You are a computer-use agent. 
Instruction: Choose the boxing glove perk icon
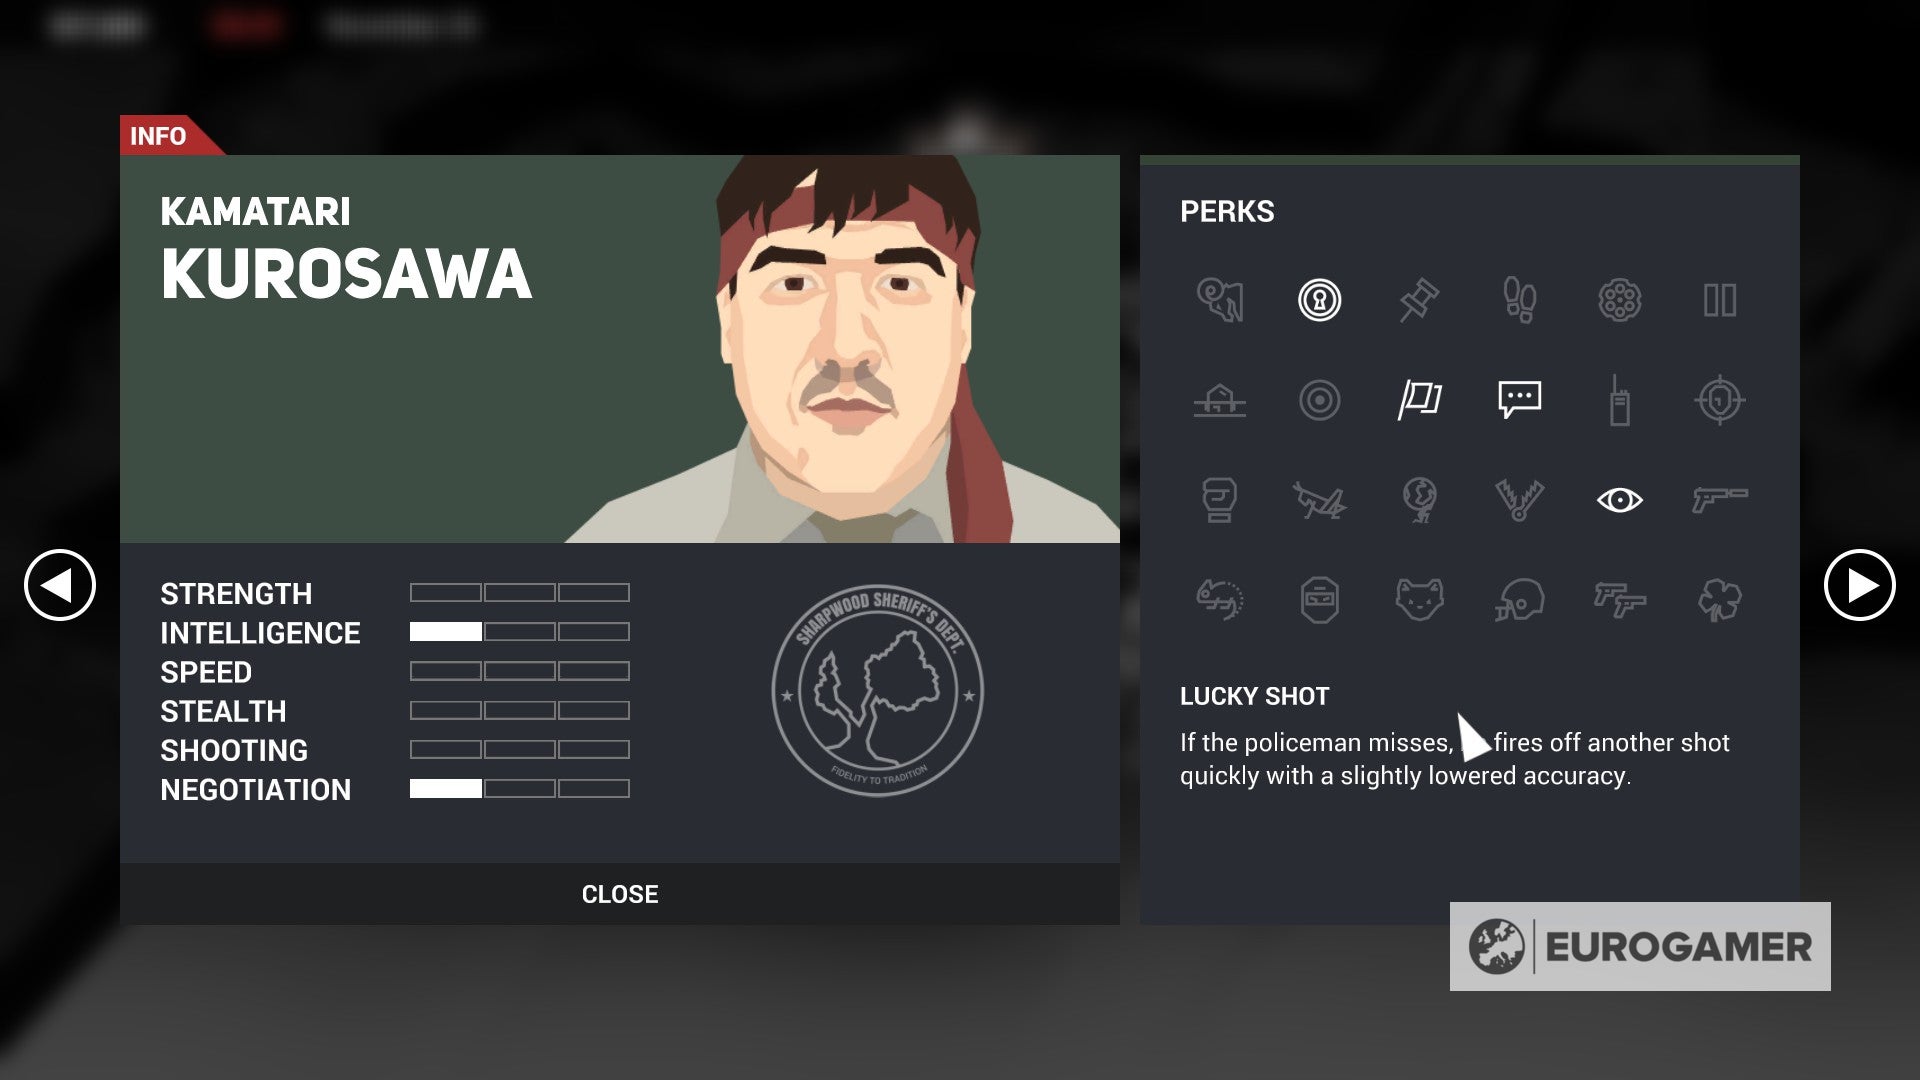pos(1219,500)
